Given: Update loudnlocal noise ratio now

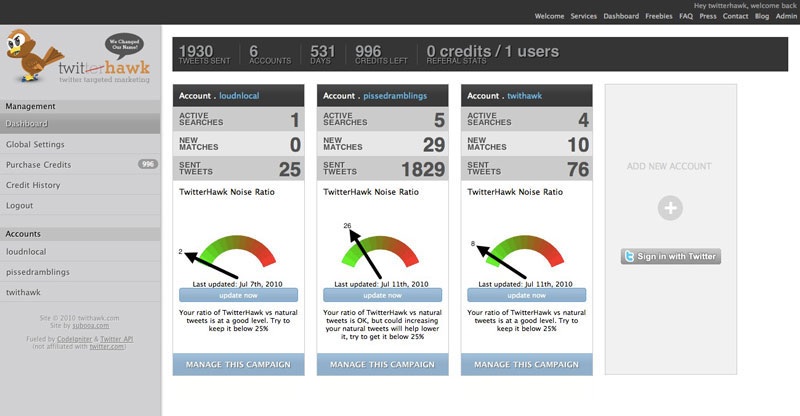Looking at the screenshot, I should [x=238, y=295].
